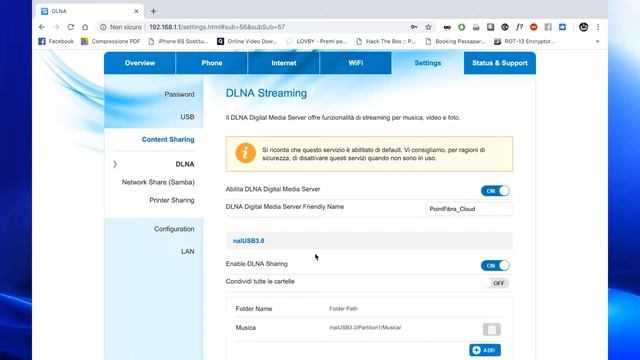Switch to the Overview tab
Screen dimensions: 640x360
(140, 63)
